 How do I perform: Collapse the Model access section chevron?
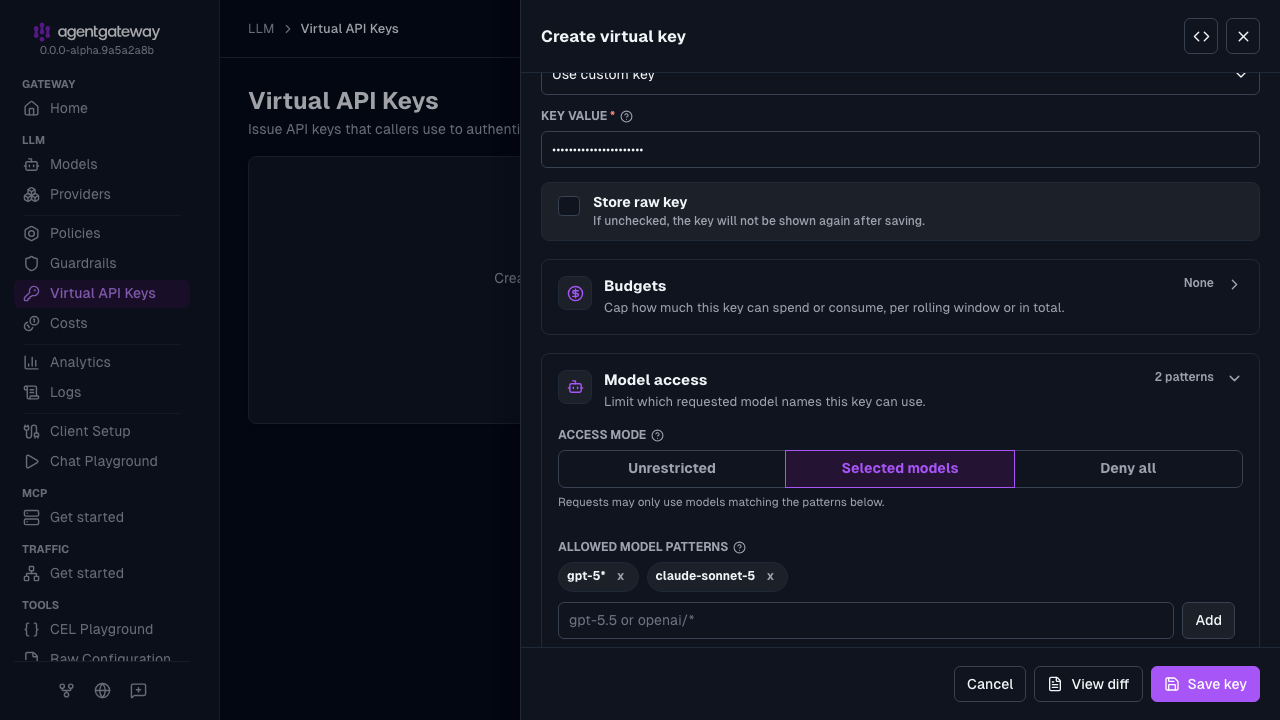click(1235, 378)
